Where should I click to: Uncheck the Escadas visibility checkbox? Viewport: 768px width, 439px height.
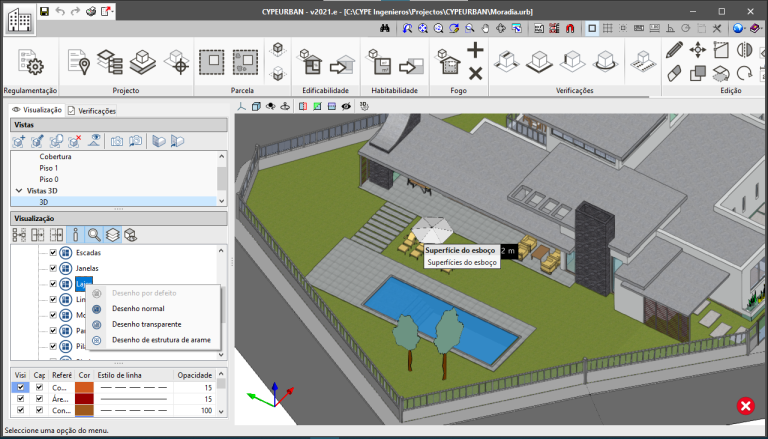[x=53, y=253]
